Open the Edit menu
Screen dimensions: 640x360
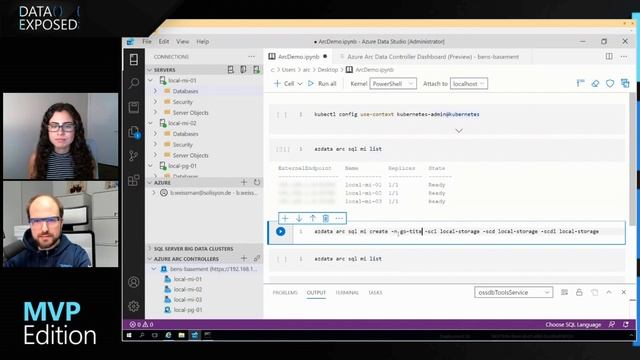click(164, 42)
